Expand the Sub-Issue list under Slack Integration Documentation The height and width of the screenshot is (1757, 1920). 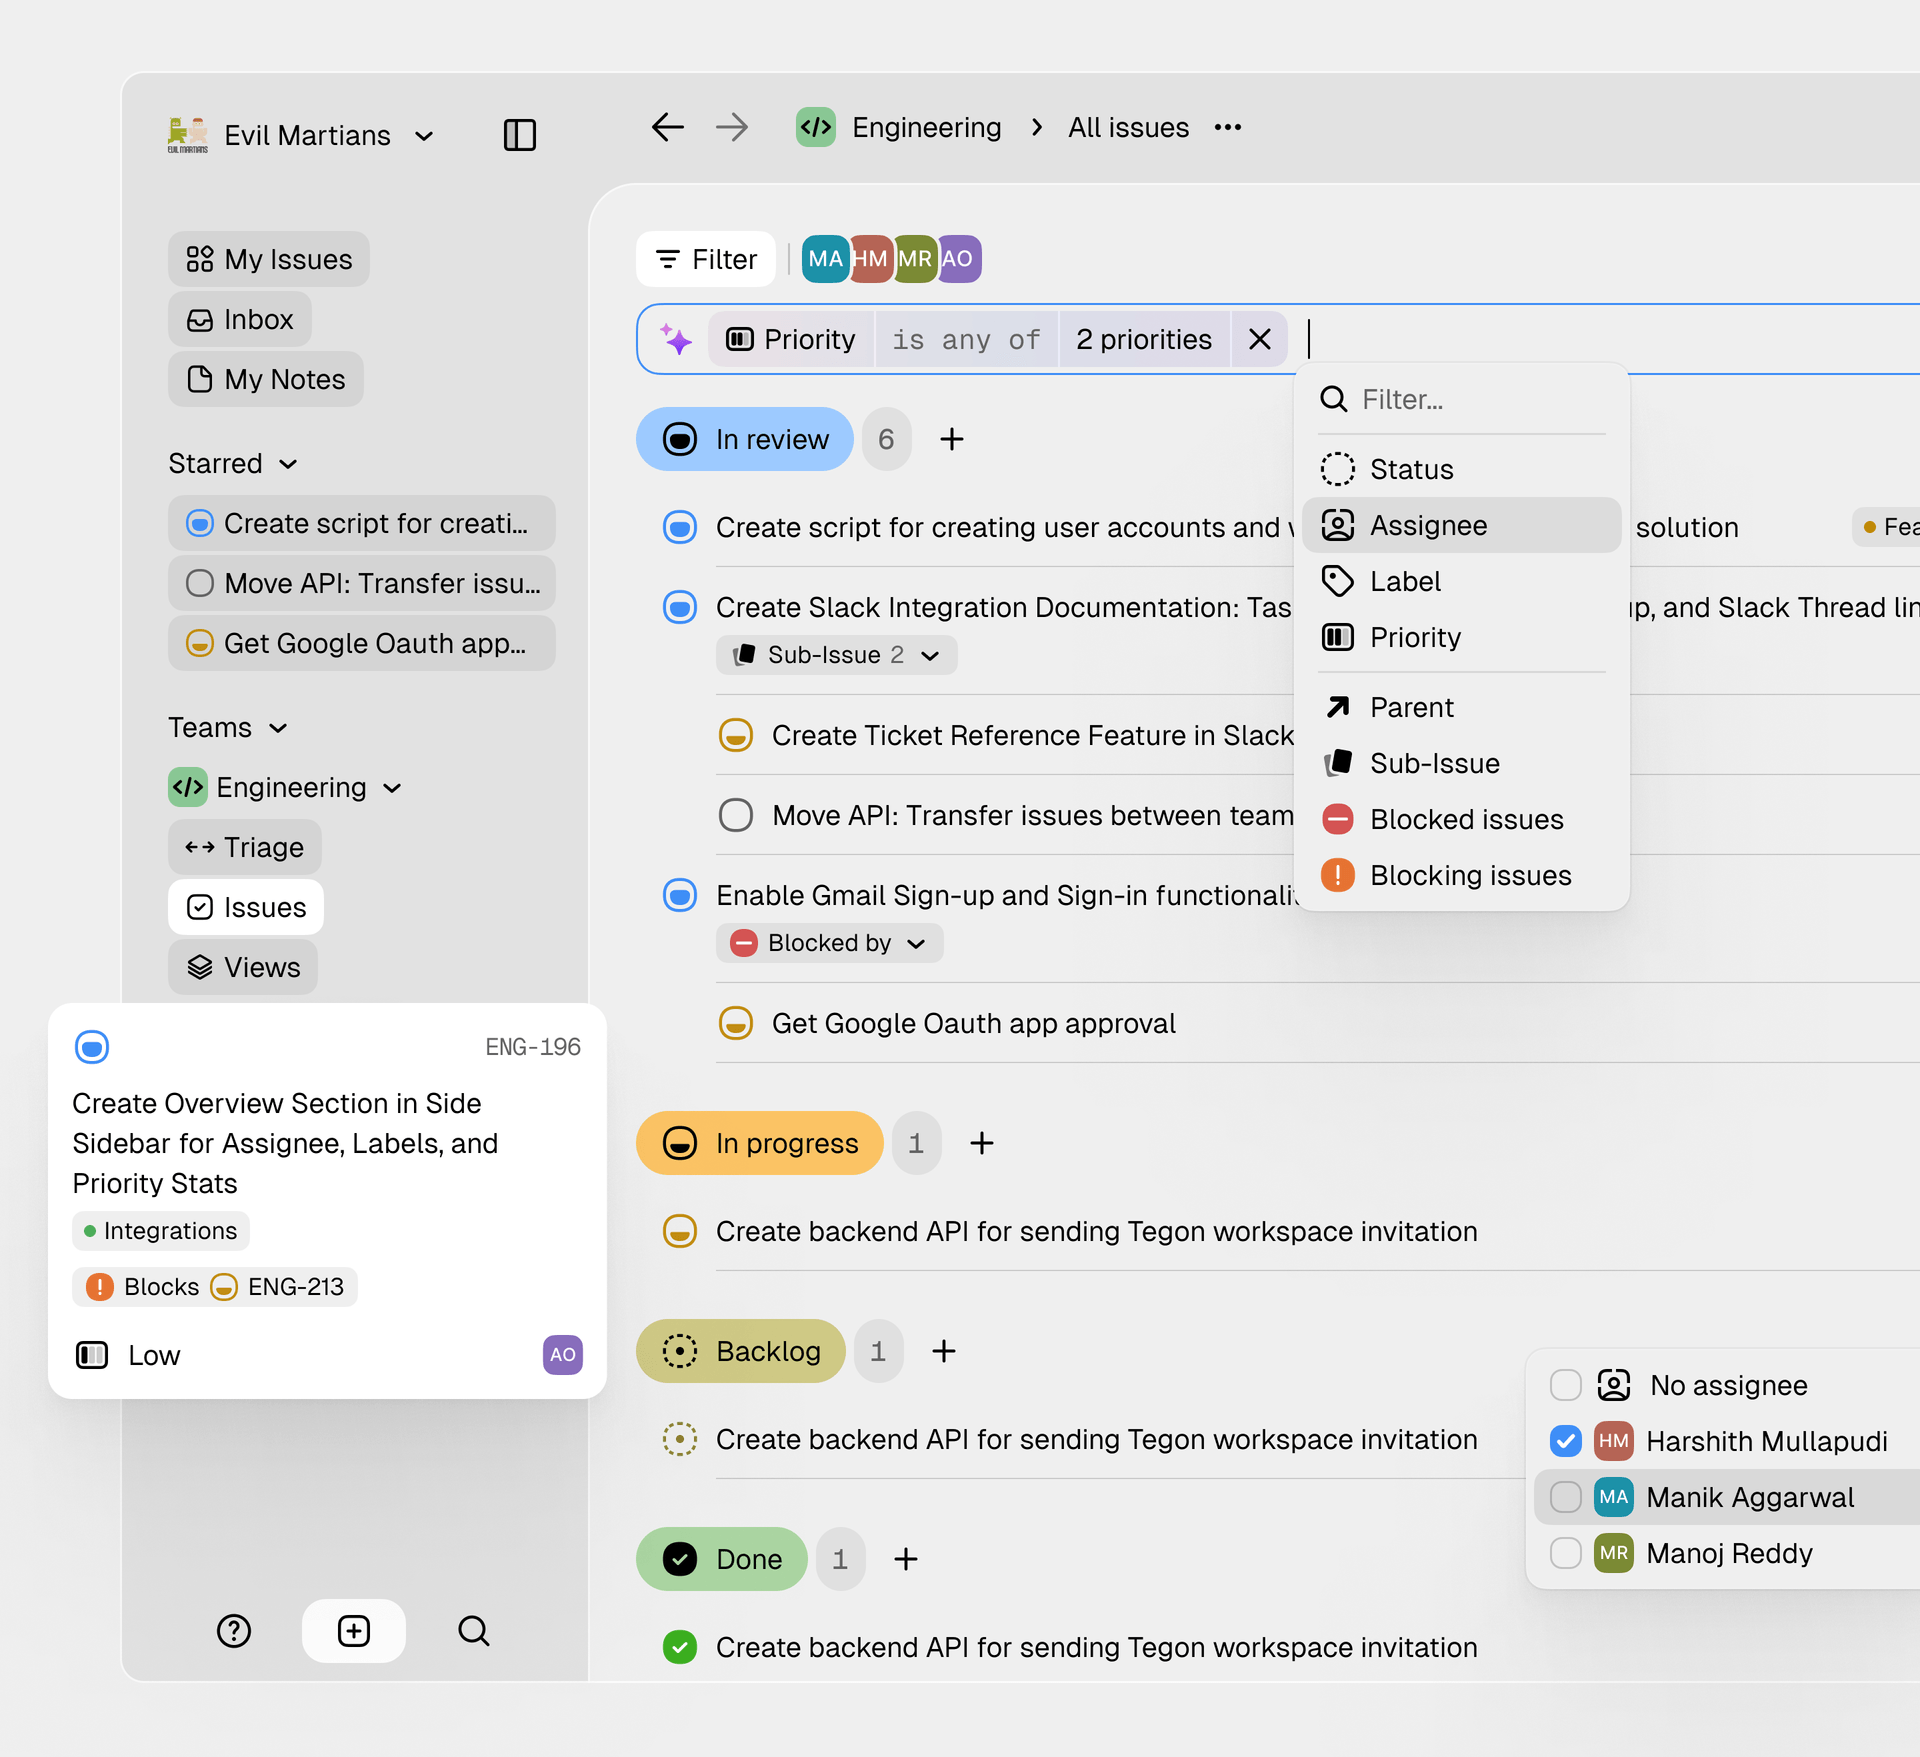pyautogui.click(x=930, y=655)
